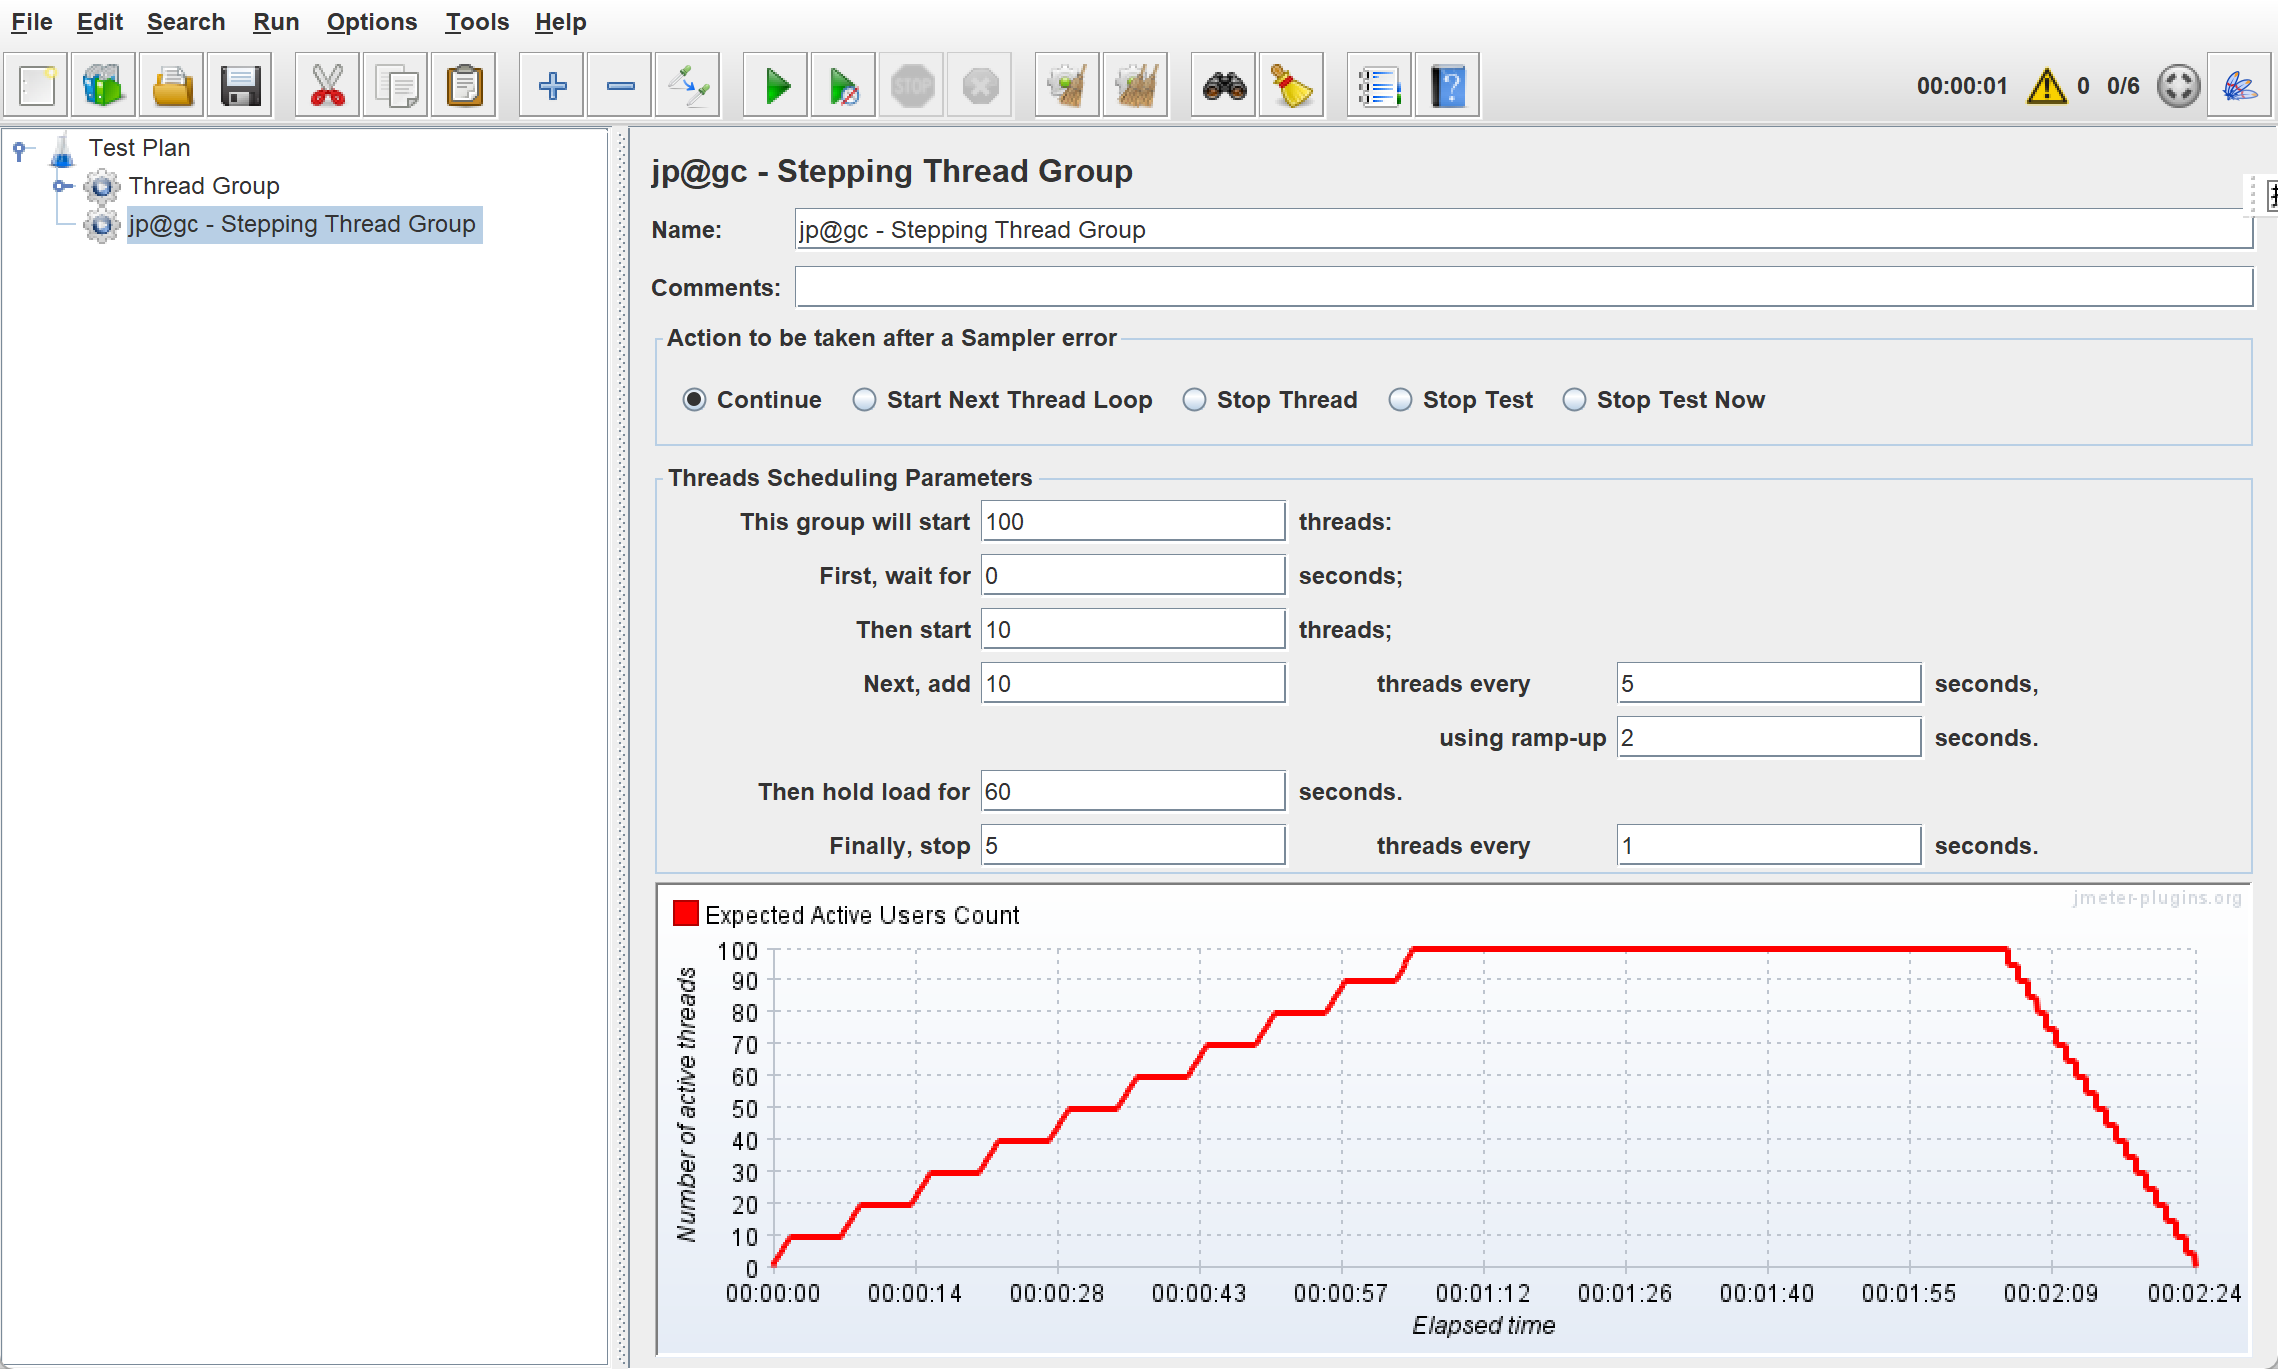The image size is (2278, 1369).
Task: Collapse the Test Plan tree node
Action: click(x=20, y=149)
